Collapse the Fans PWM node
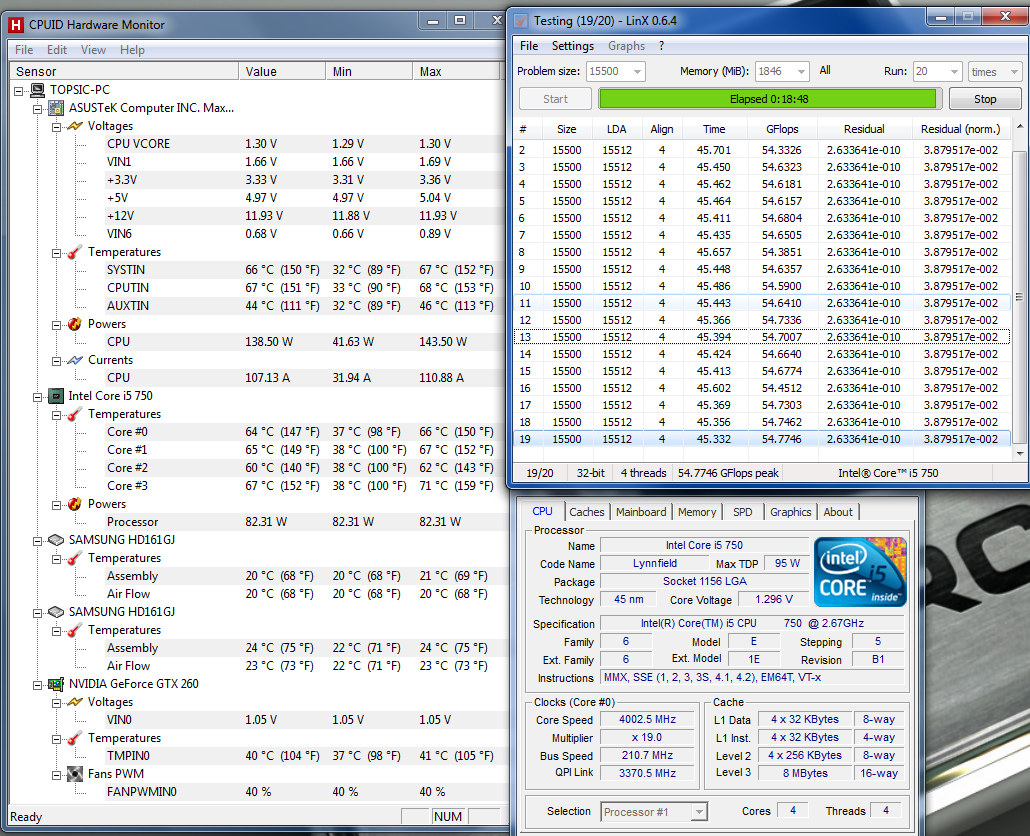 (57, 775)
